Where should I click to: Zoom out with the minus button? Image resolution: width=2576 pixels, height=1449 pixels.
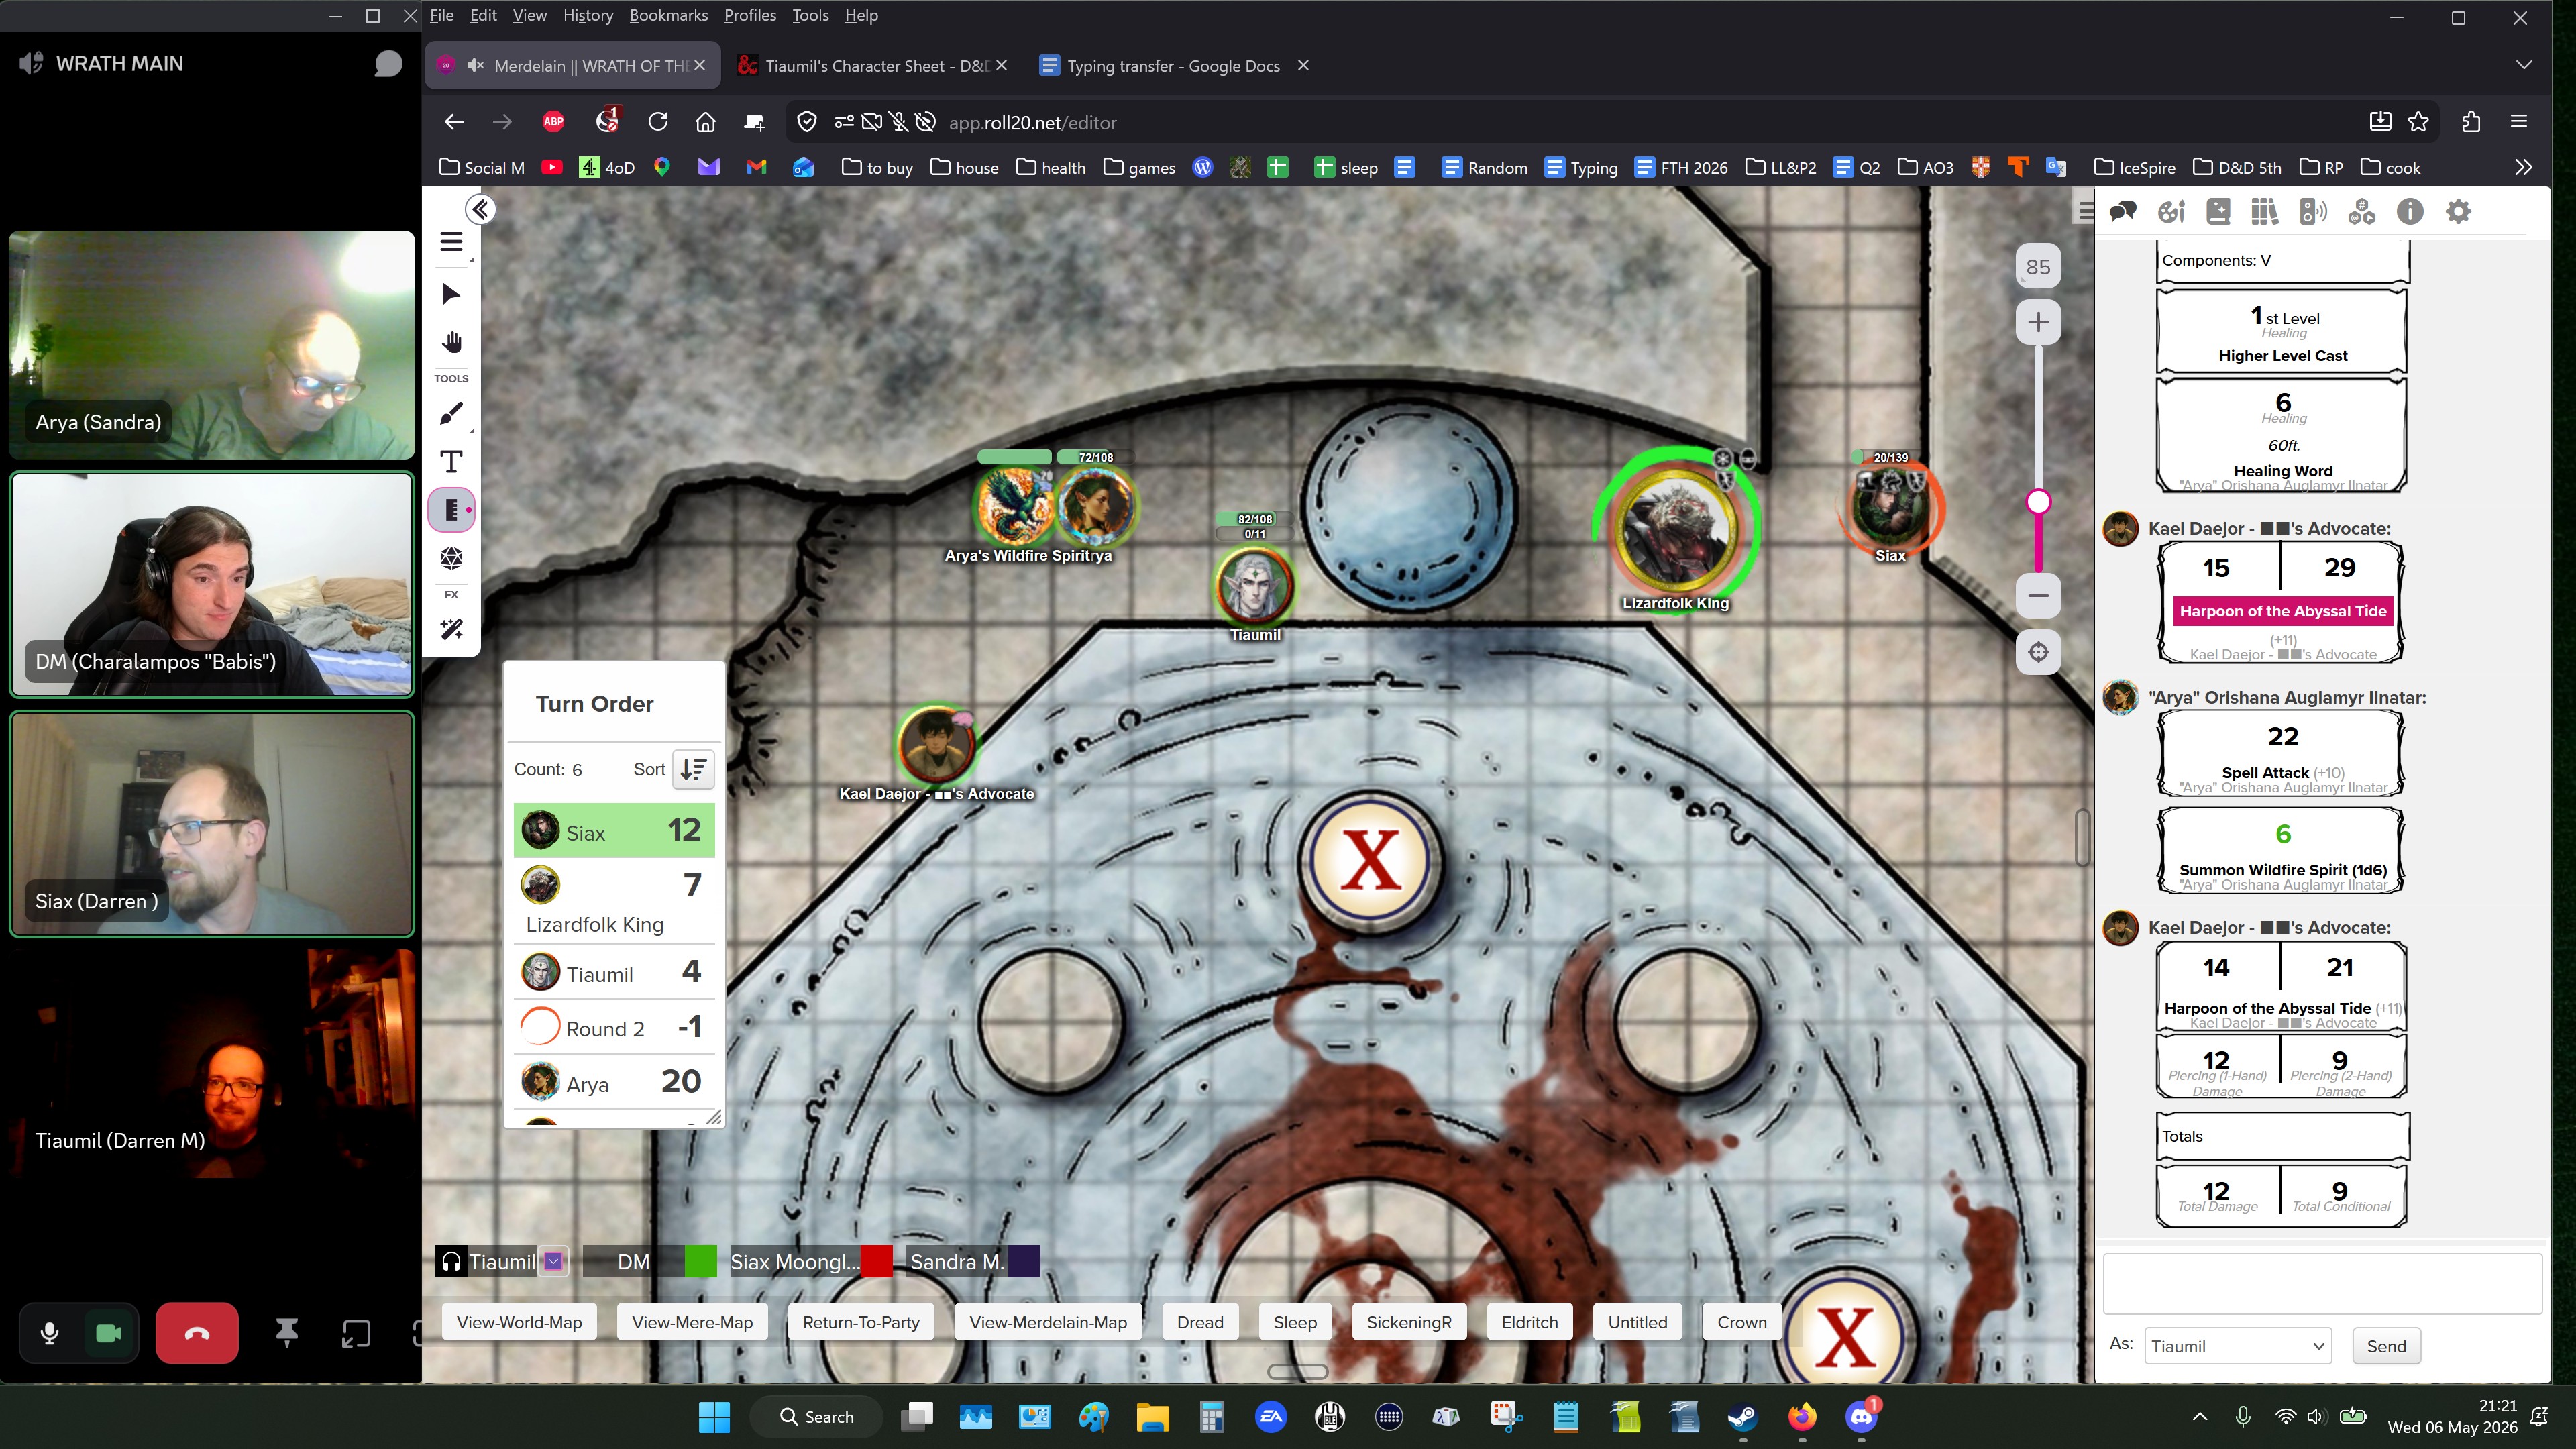[x=2038, y=596]
